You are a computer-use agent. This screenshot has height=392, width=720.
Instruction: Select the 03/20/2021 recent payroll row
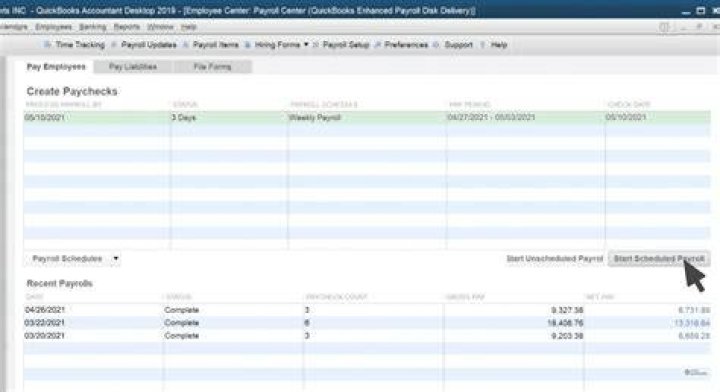(x=367, y=336)
